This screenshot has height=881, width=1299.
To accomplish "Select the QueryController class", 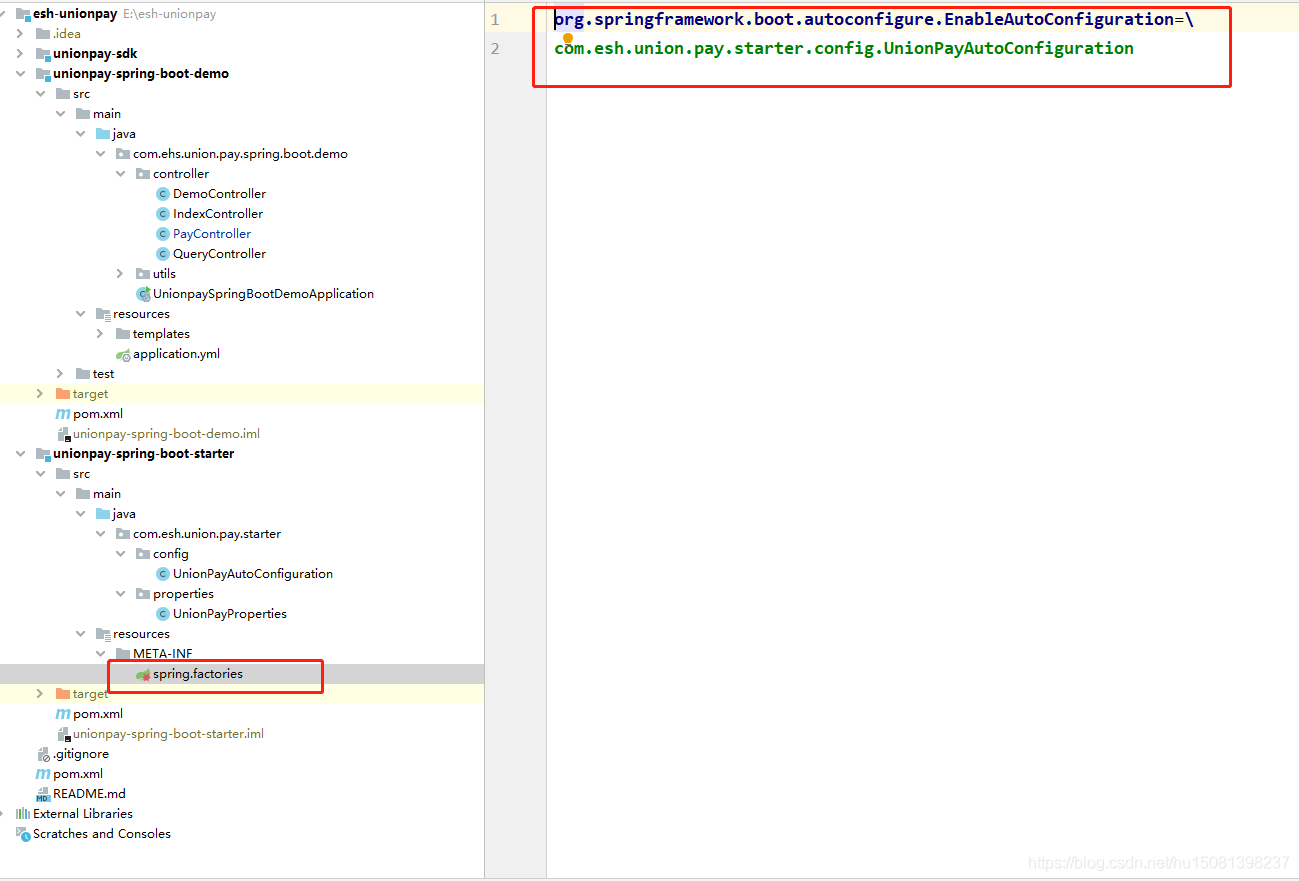I will pyautogui.click(x=219, y=254).
